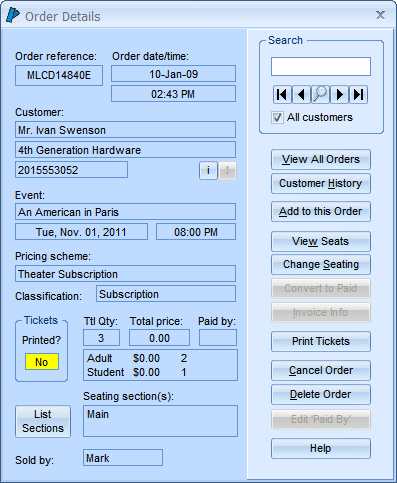Image resolution: width=397 pixels, height=483 pixels.
Task: Click the yellow 'No' printed indicator
Action: 42,362
